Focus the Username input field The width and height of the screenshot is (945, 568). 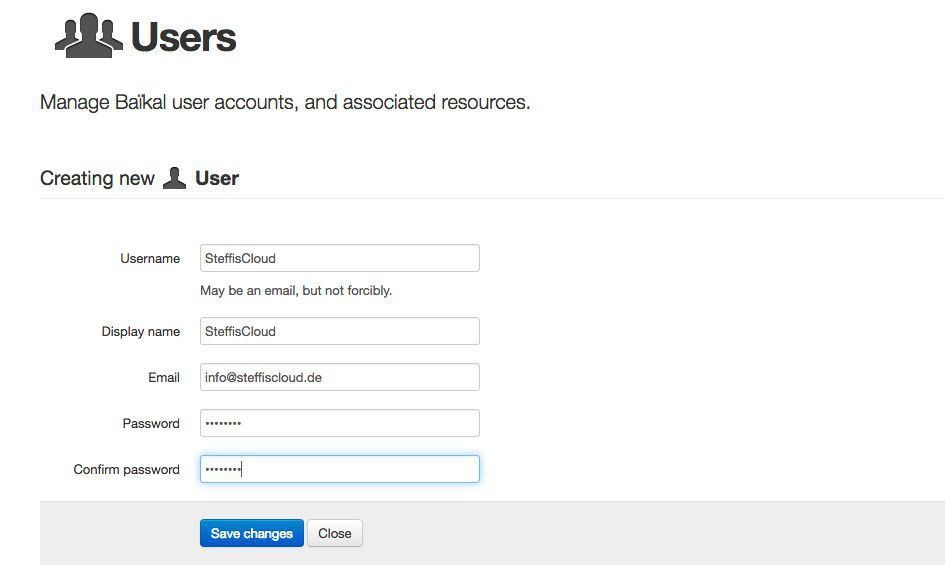(x=339, y=258)
